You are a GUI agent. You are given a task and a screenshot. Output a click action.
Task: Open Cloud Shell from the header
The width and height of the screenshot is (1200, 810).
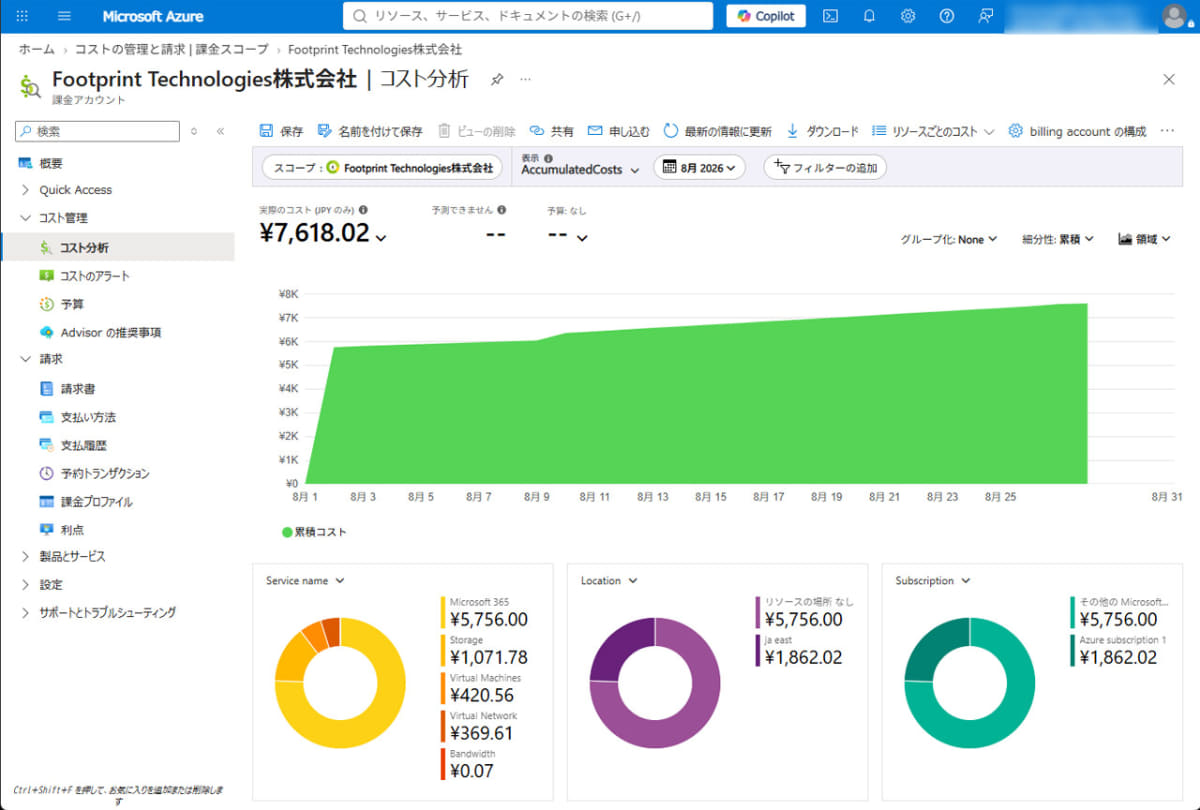[x=830, y=16]
